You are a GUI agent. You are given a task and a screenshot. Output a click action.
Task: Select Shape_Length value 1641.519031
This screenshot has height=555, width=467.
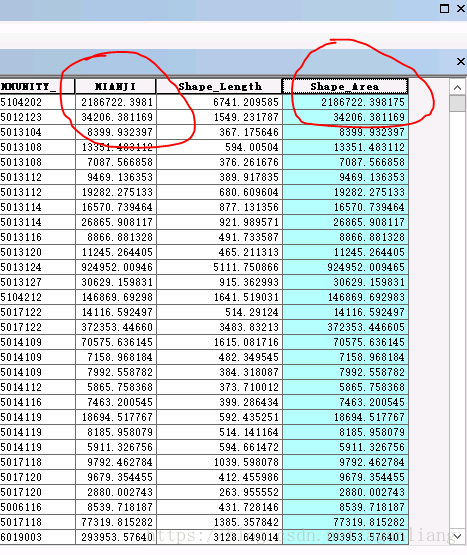(x=220, y=297)
